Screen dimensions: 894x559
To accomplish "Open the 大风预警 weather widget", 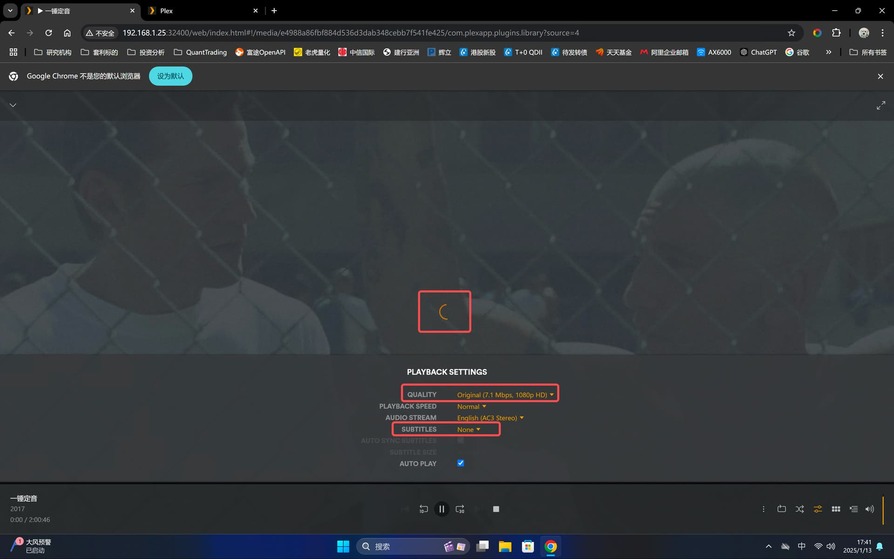I will 31,546.
